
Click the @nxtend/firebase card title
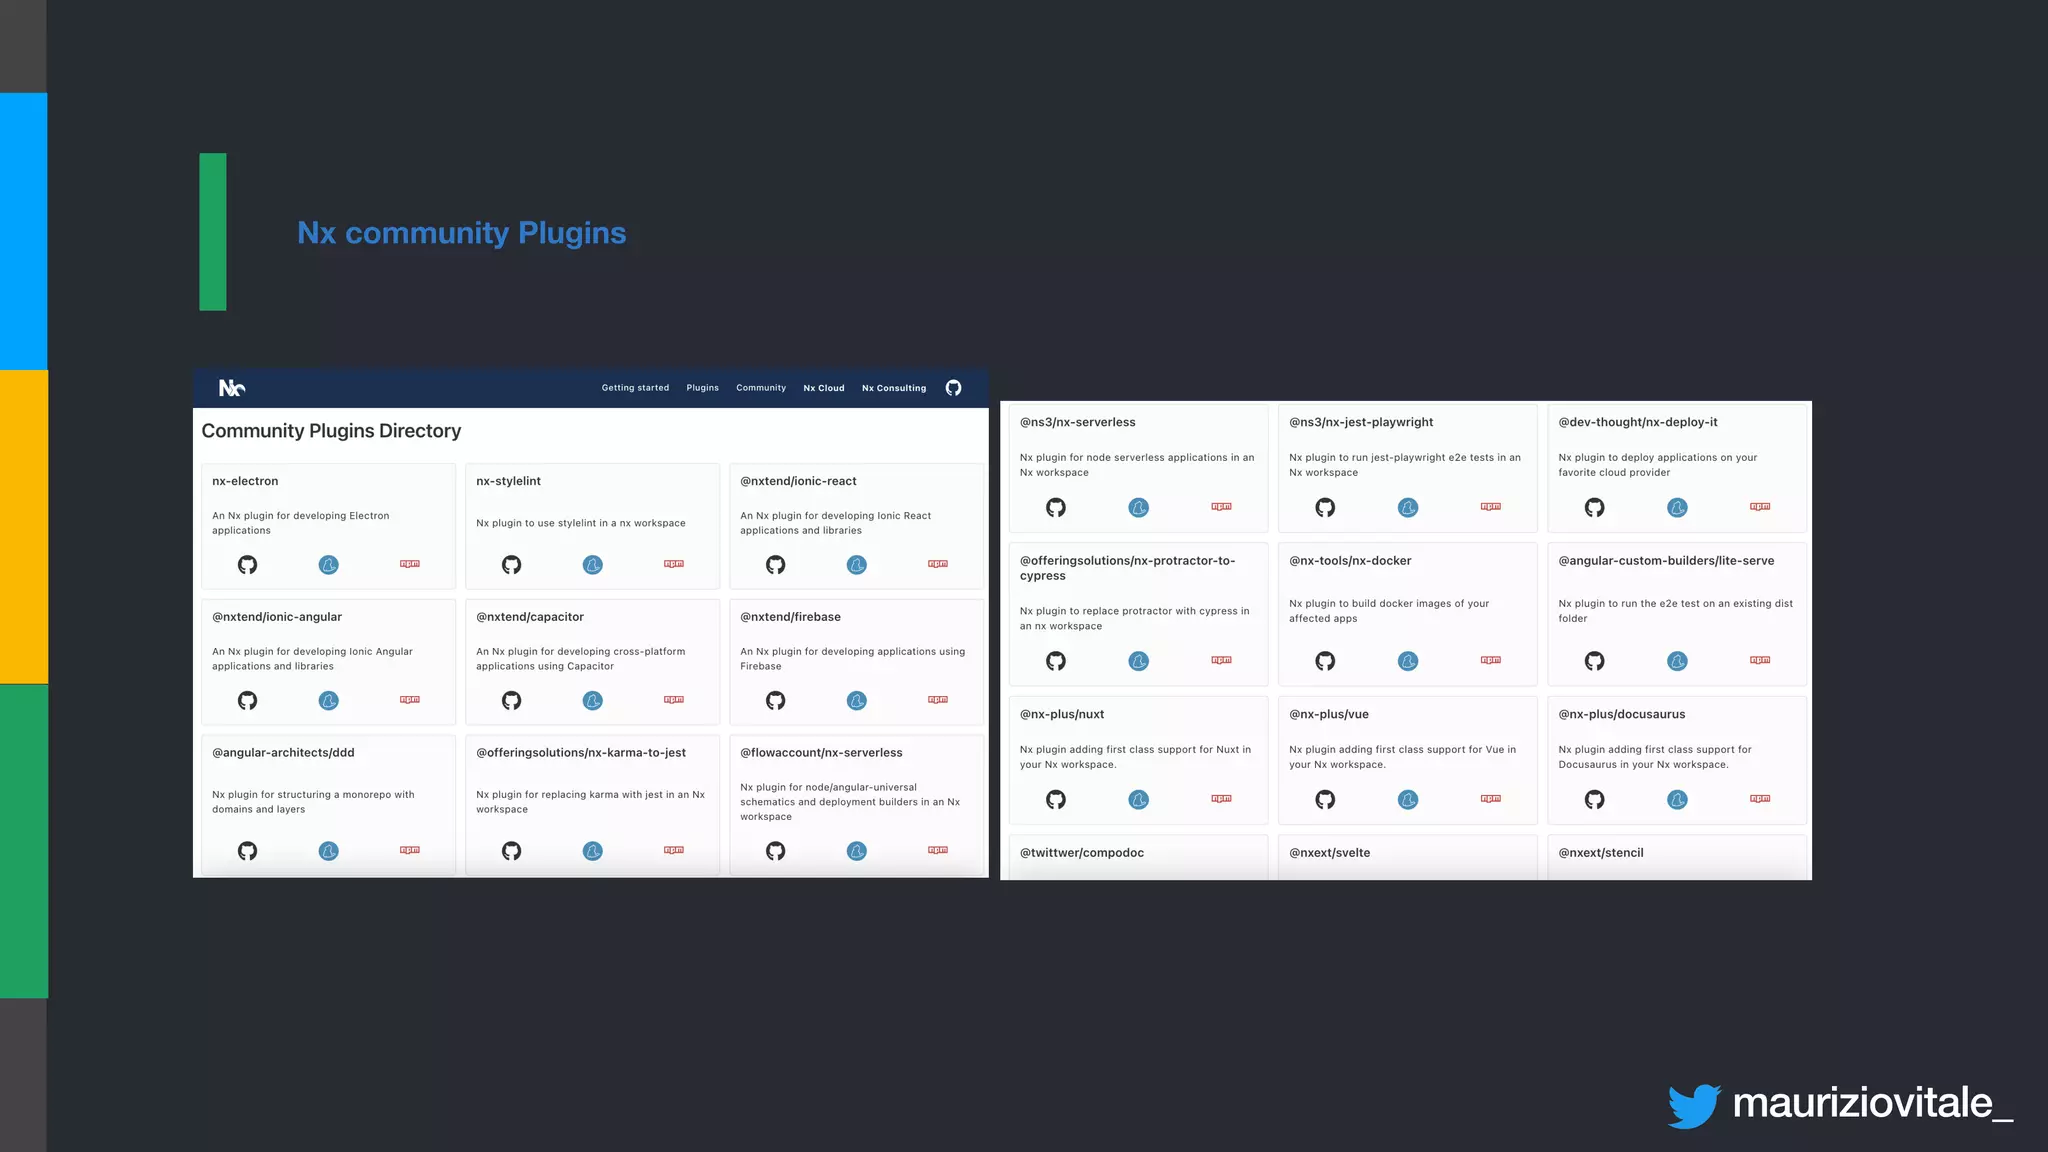coord(790,617)
